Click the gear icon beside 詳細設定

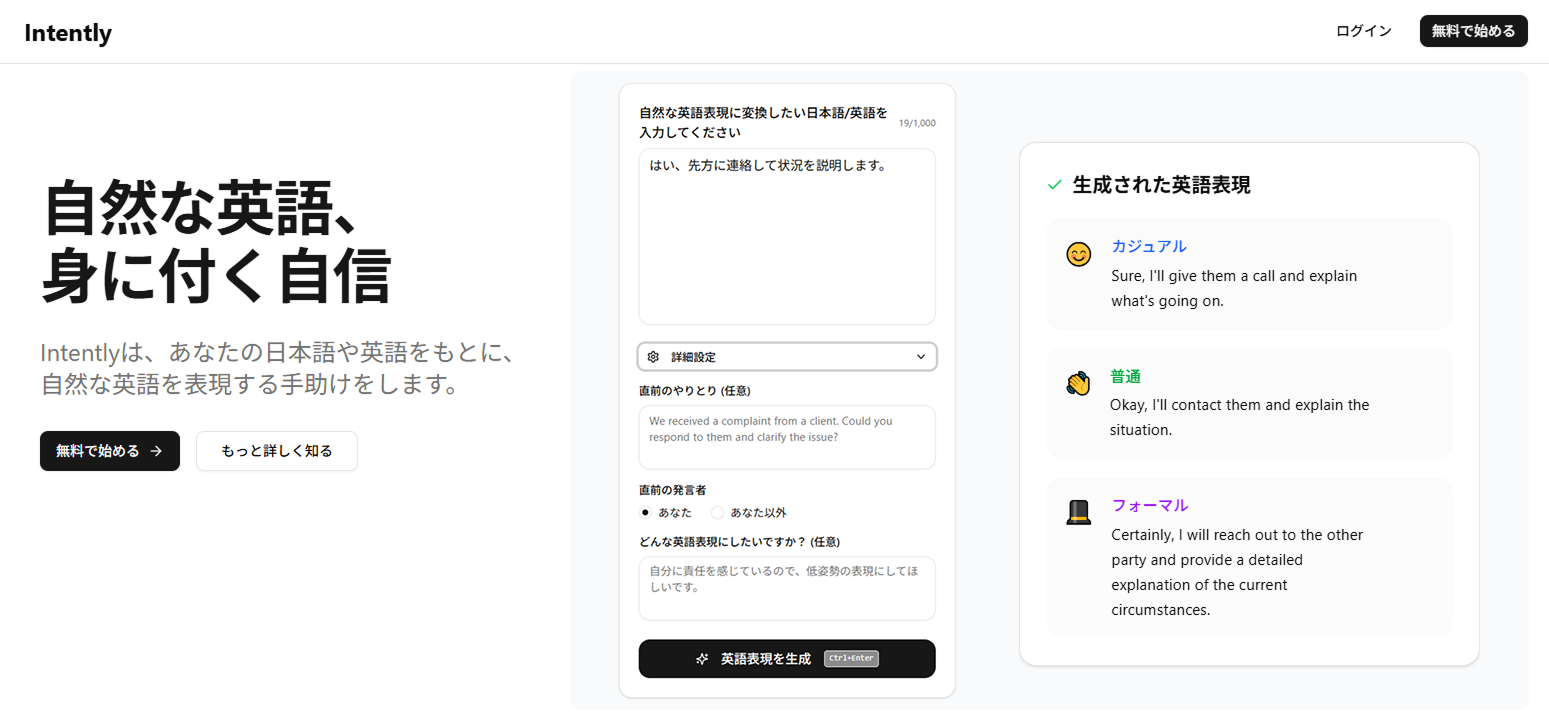[653, 357]
